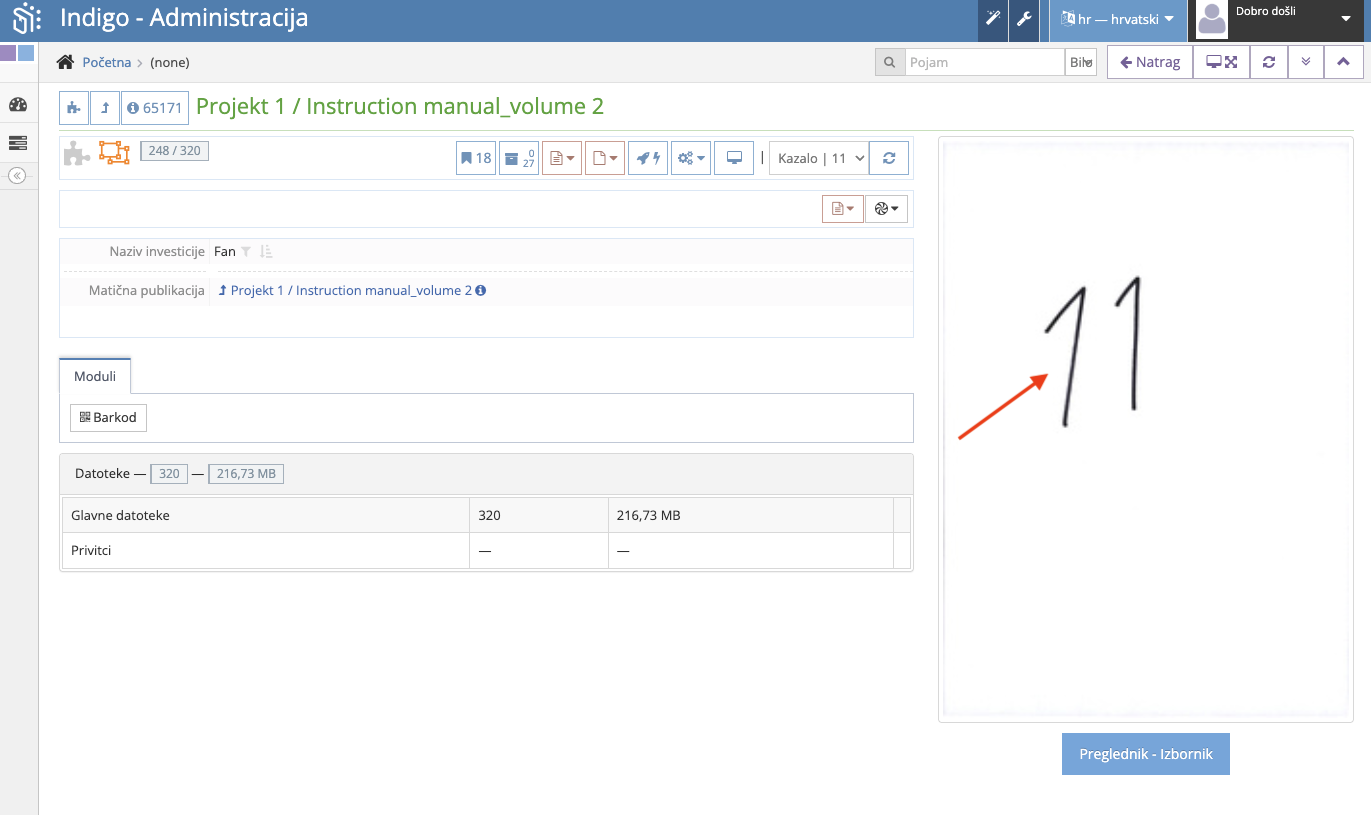Click the blue color square in sidebar
Image resolution: width=1371 pixels, height=815 pixels.
(26, 53)
